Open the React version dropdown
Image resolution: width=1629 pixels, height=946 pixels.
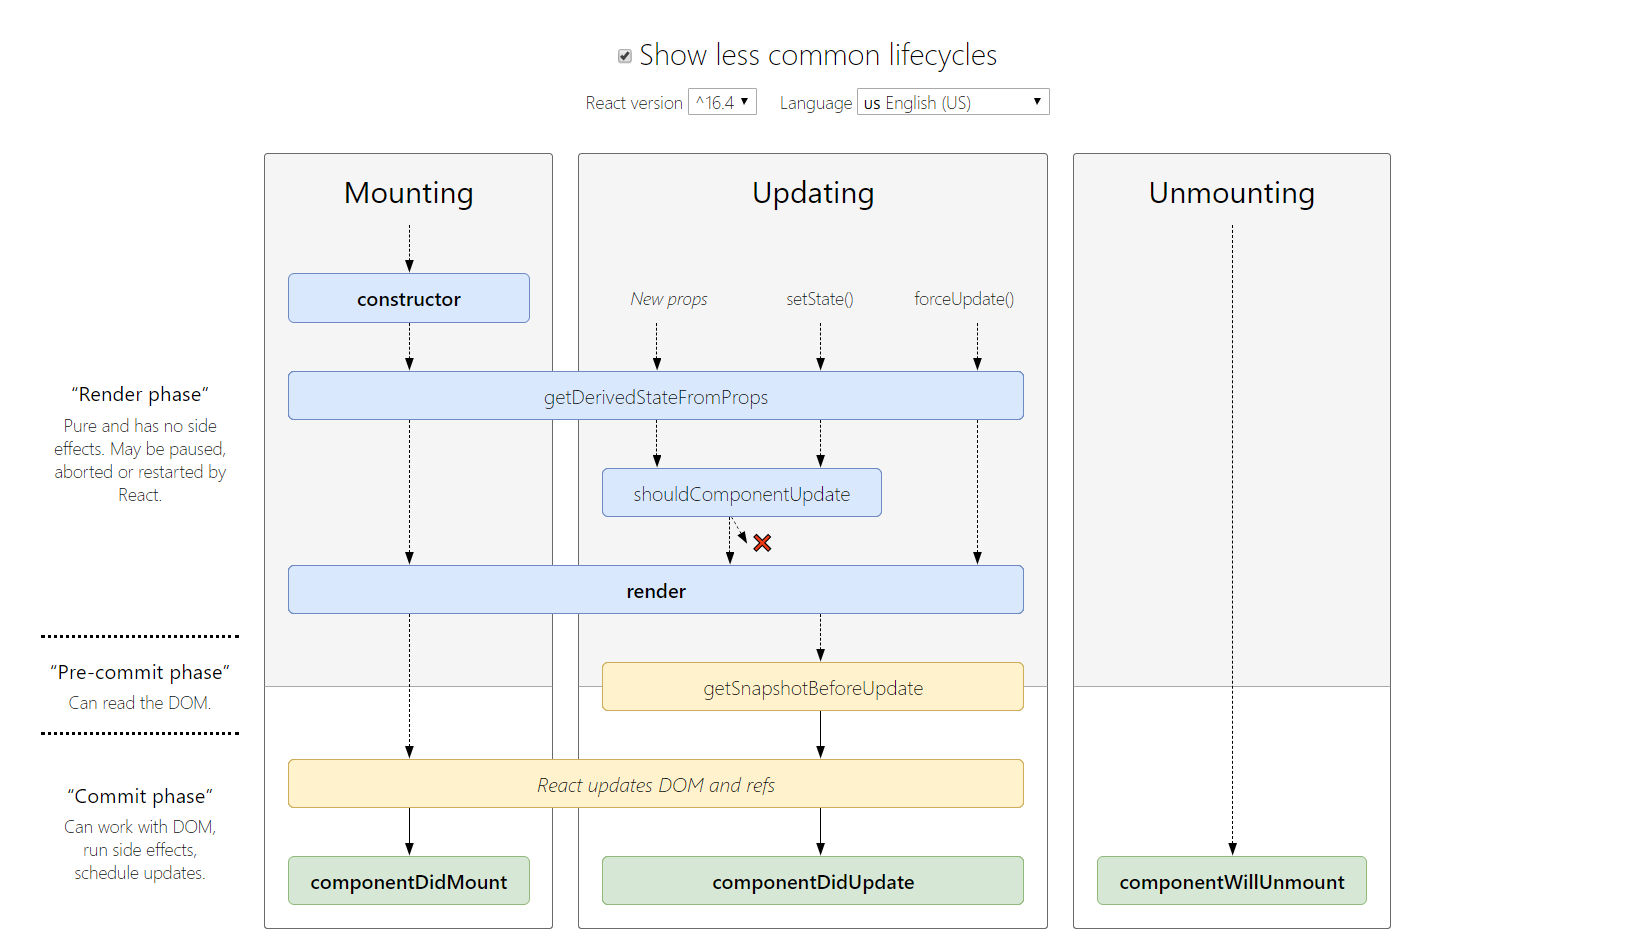(x=722, y=102)
